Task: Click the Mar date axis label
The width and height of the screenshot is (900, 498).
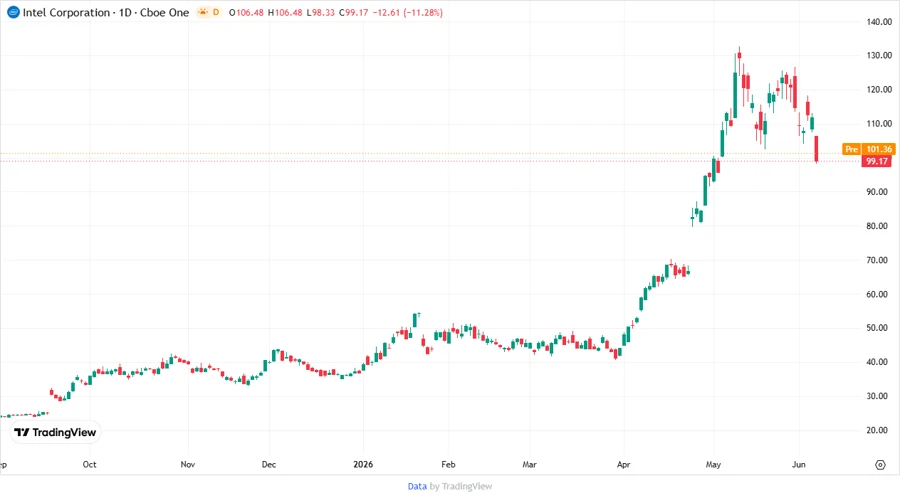Action: tap(529, 464)
